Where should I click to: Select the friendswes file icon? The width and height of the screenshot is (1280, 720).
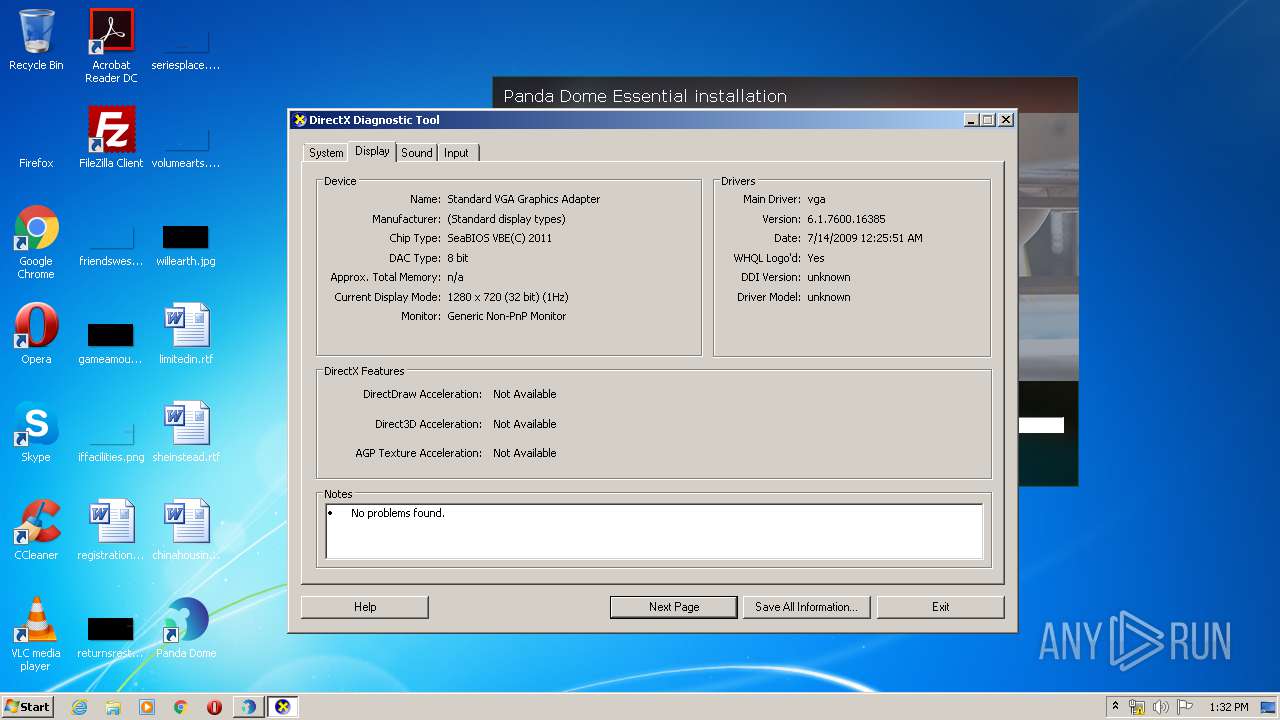[x=111, y=246]
